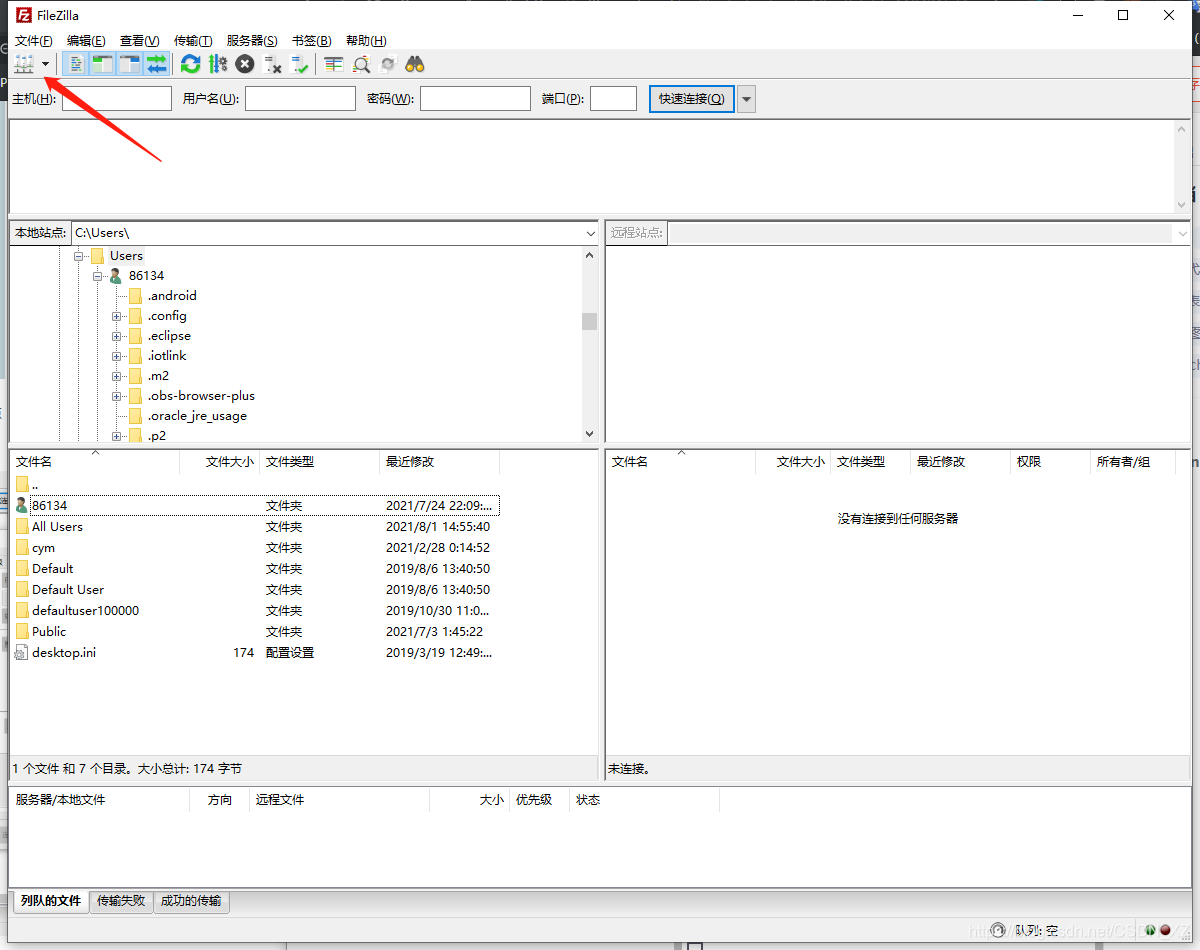Search for files with binoculars icon

tap(415, 64)
